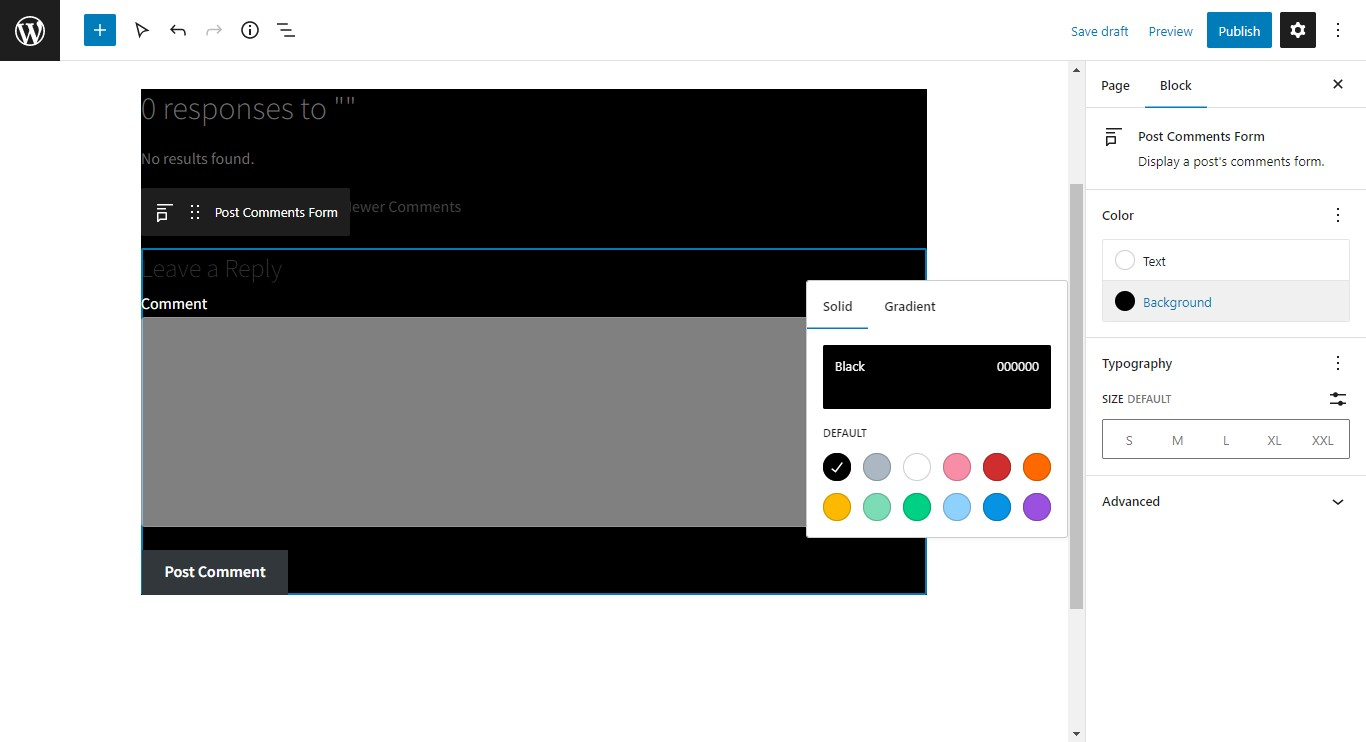Open Typography panel options menu
Viewport: 1366px width, 742px height.
click(1338, 363)
